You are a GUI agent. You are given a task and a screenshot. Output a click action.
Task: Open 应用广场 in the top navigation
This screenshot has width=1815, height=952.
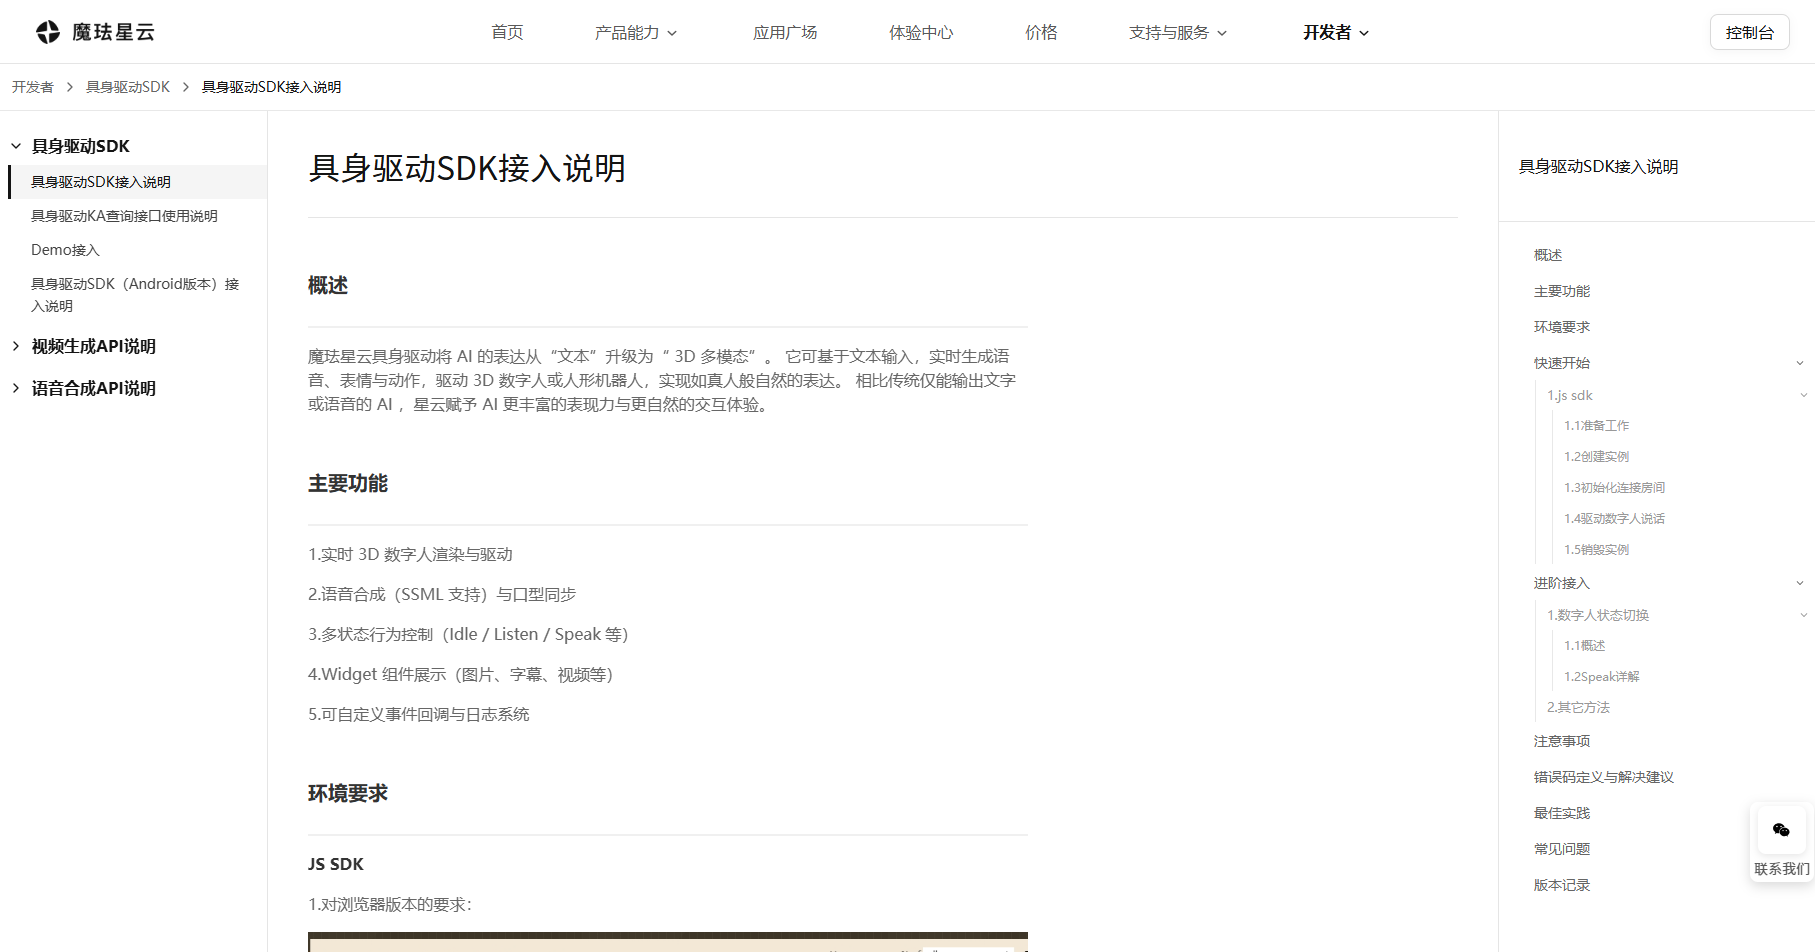pos(785,33)
